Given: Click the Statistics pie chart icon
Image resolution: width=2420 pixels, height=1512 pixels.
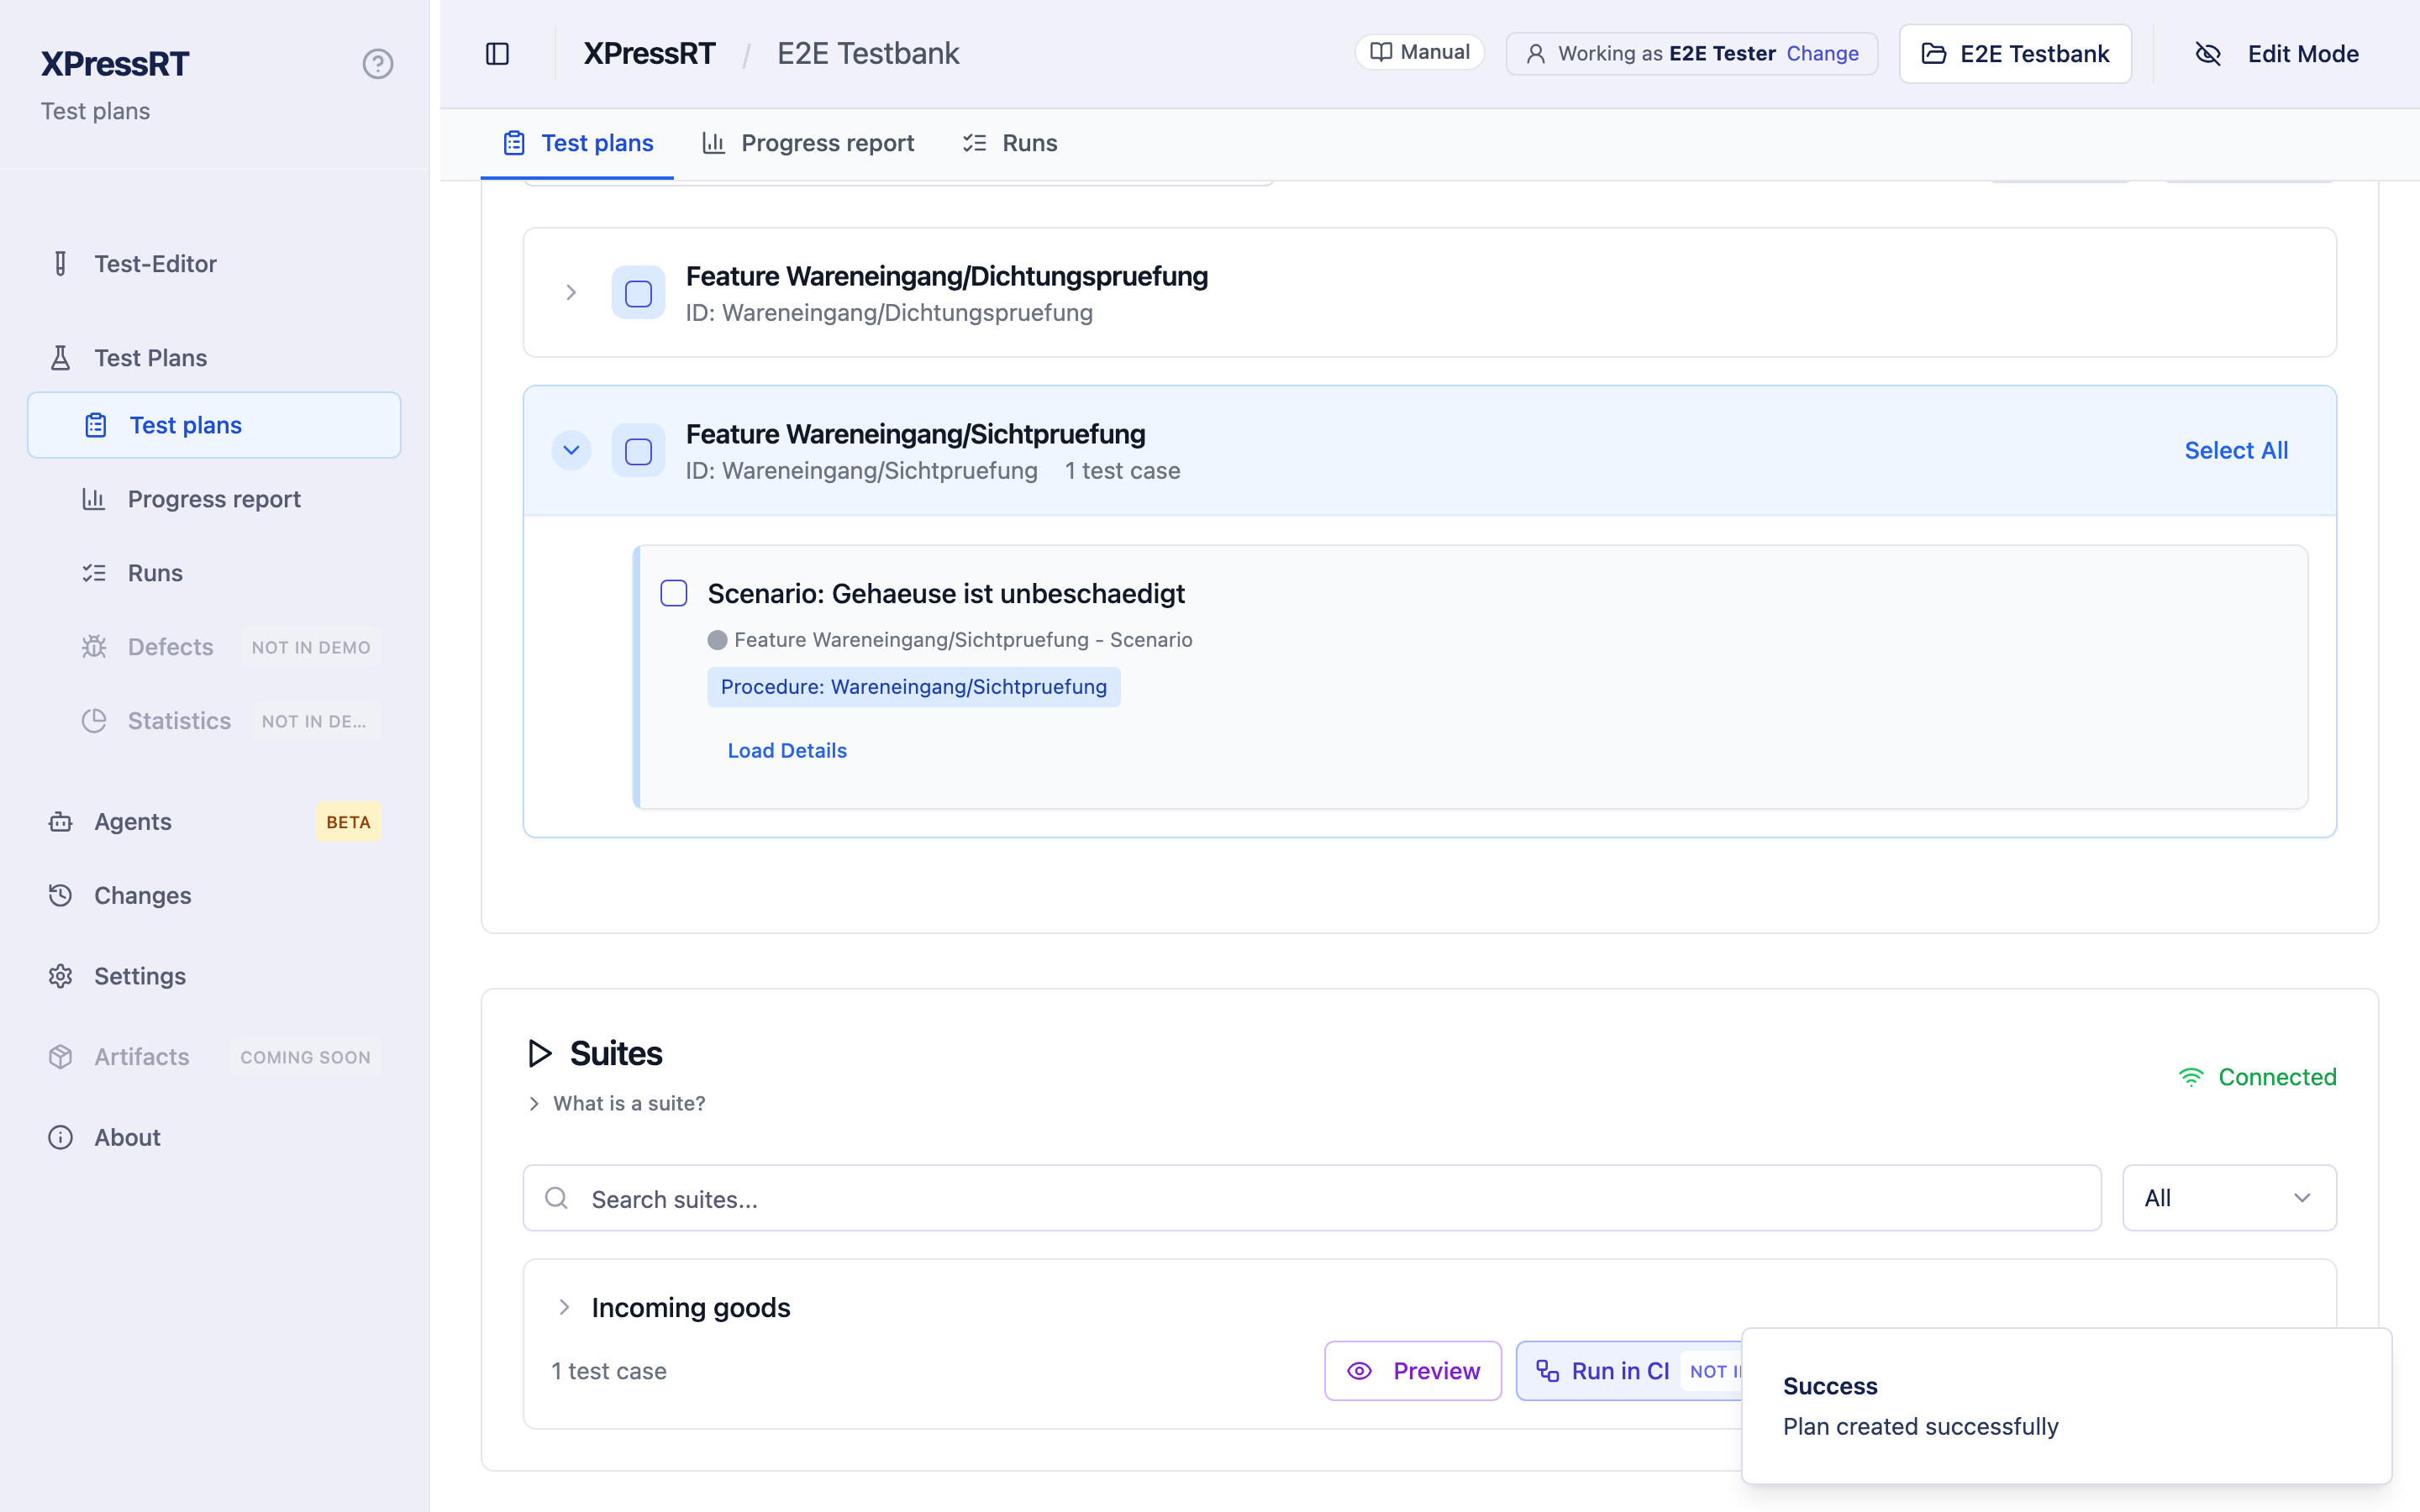Looking at the screenshot, I should coord(94,721).
